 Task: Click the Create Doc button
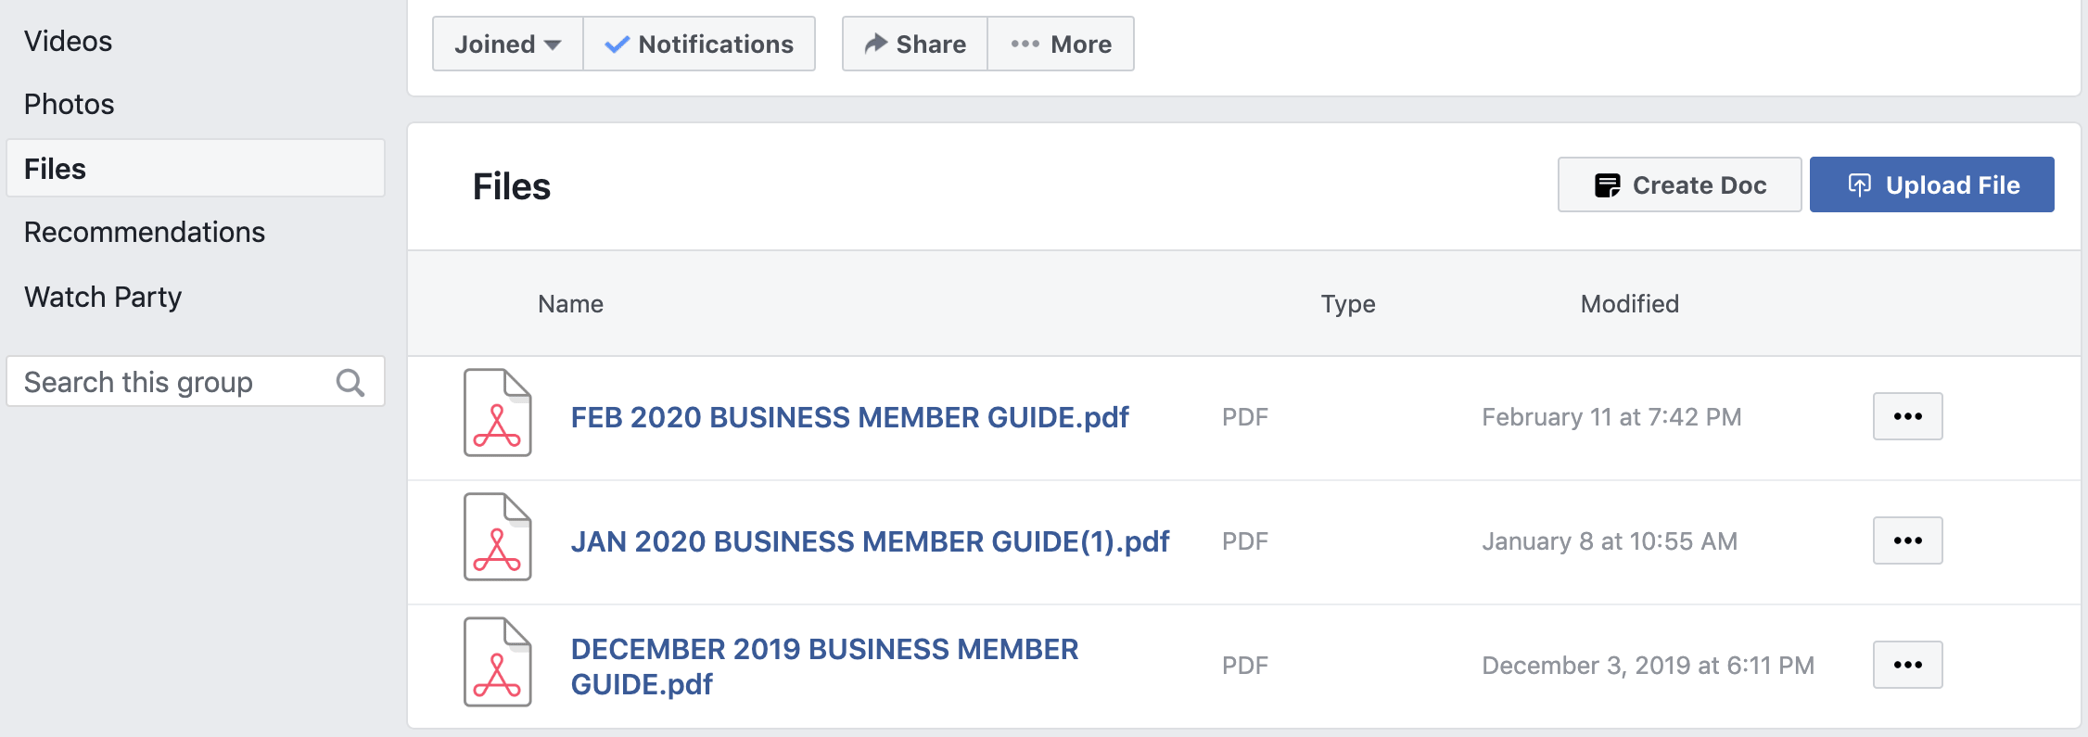point(1679,185)
